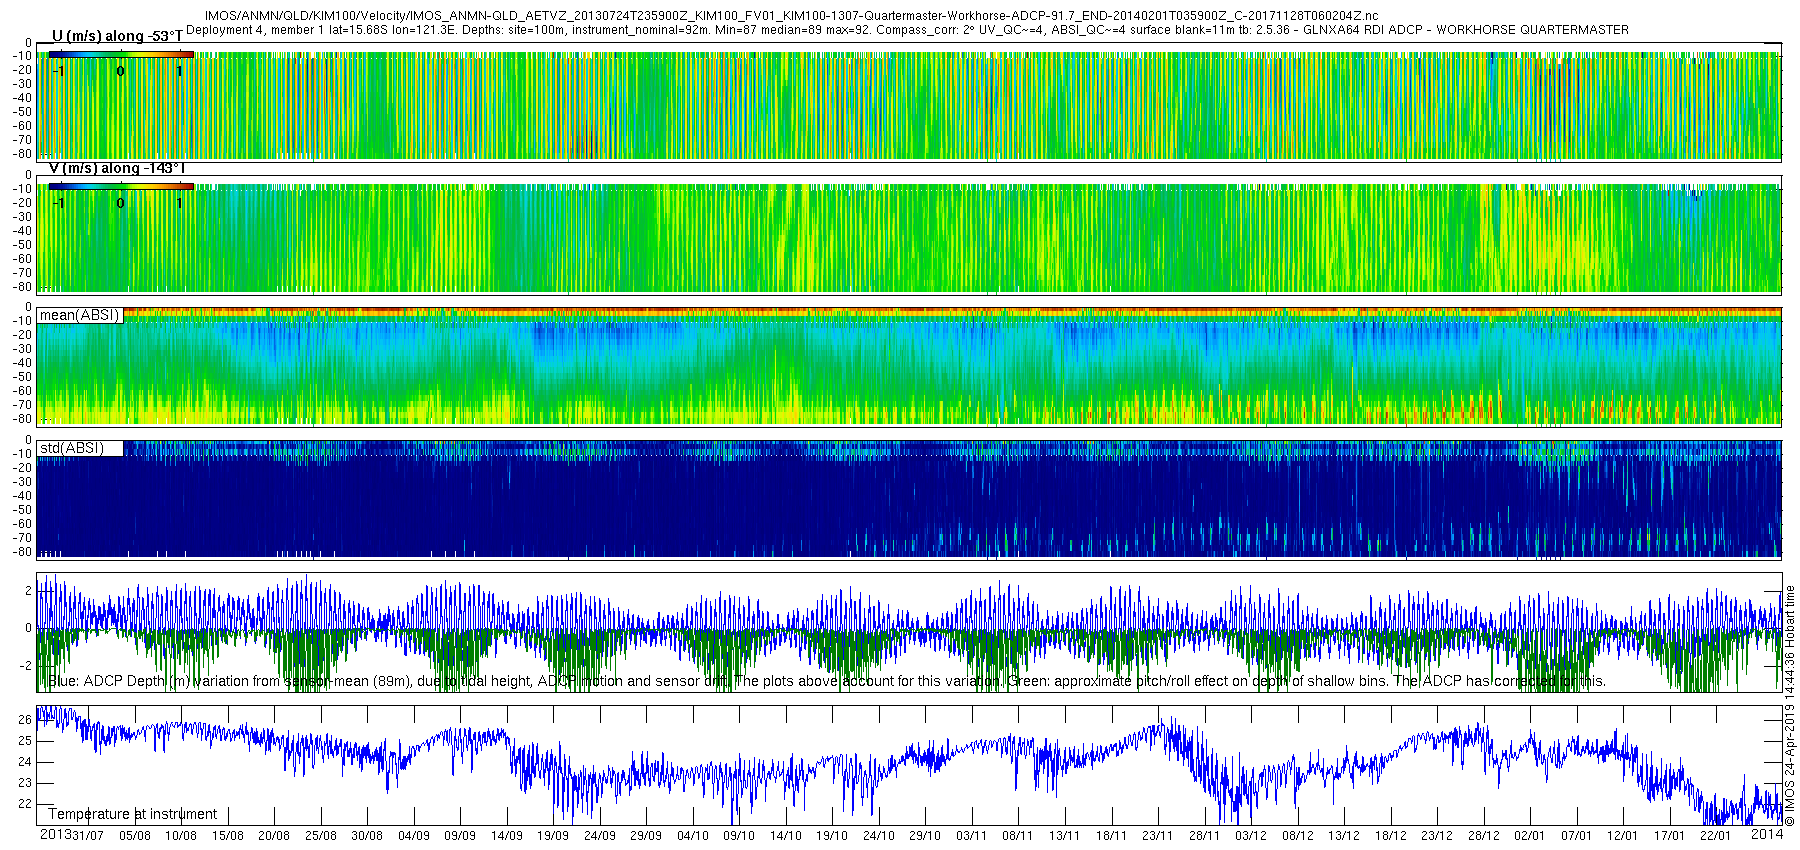1800x850 pixels.
Task: Click the 2014 year label on time axis
Action: click(1767, 834)
